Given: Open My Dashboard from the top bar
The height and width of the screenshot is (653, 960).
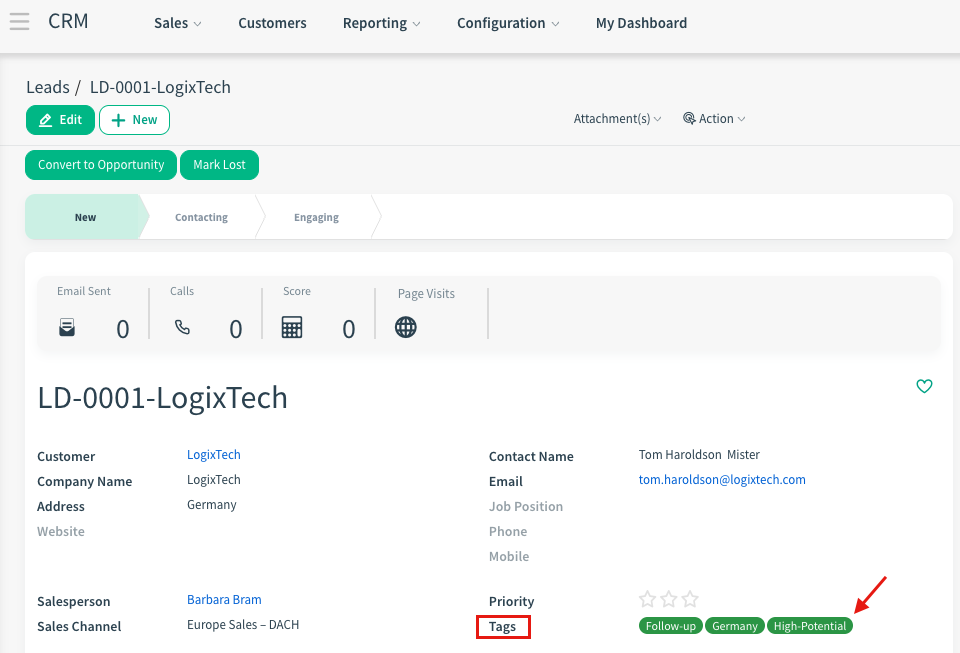Looking at the screenshot, I should [x=641, y=23].
